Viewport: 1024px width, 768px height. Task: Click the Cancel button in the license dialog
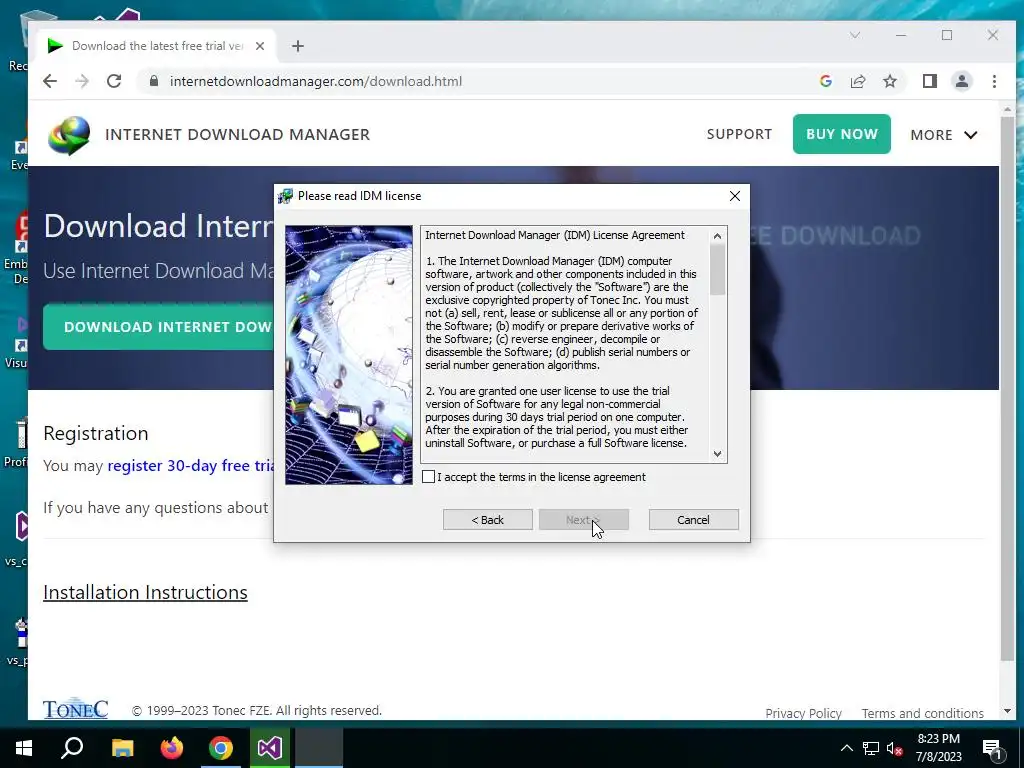(x=693, y=520)
